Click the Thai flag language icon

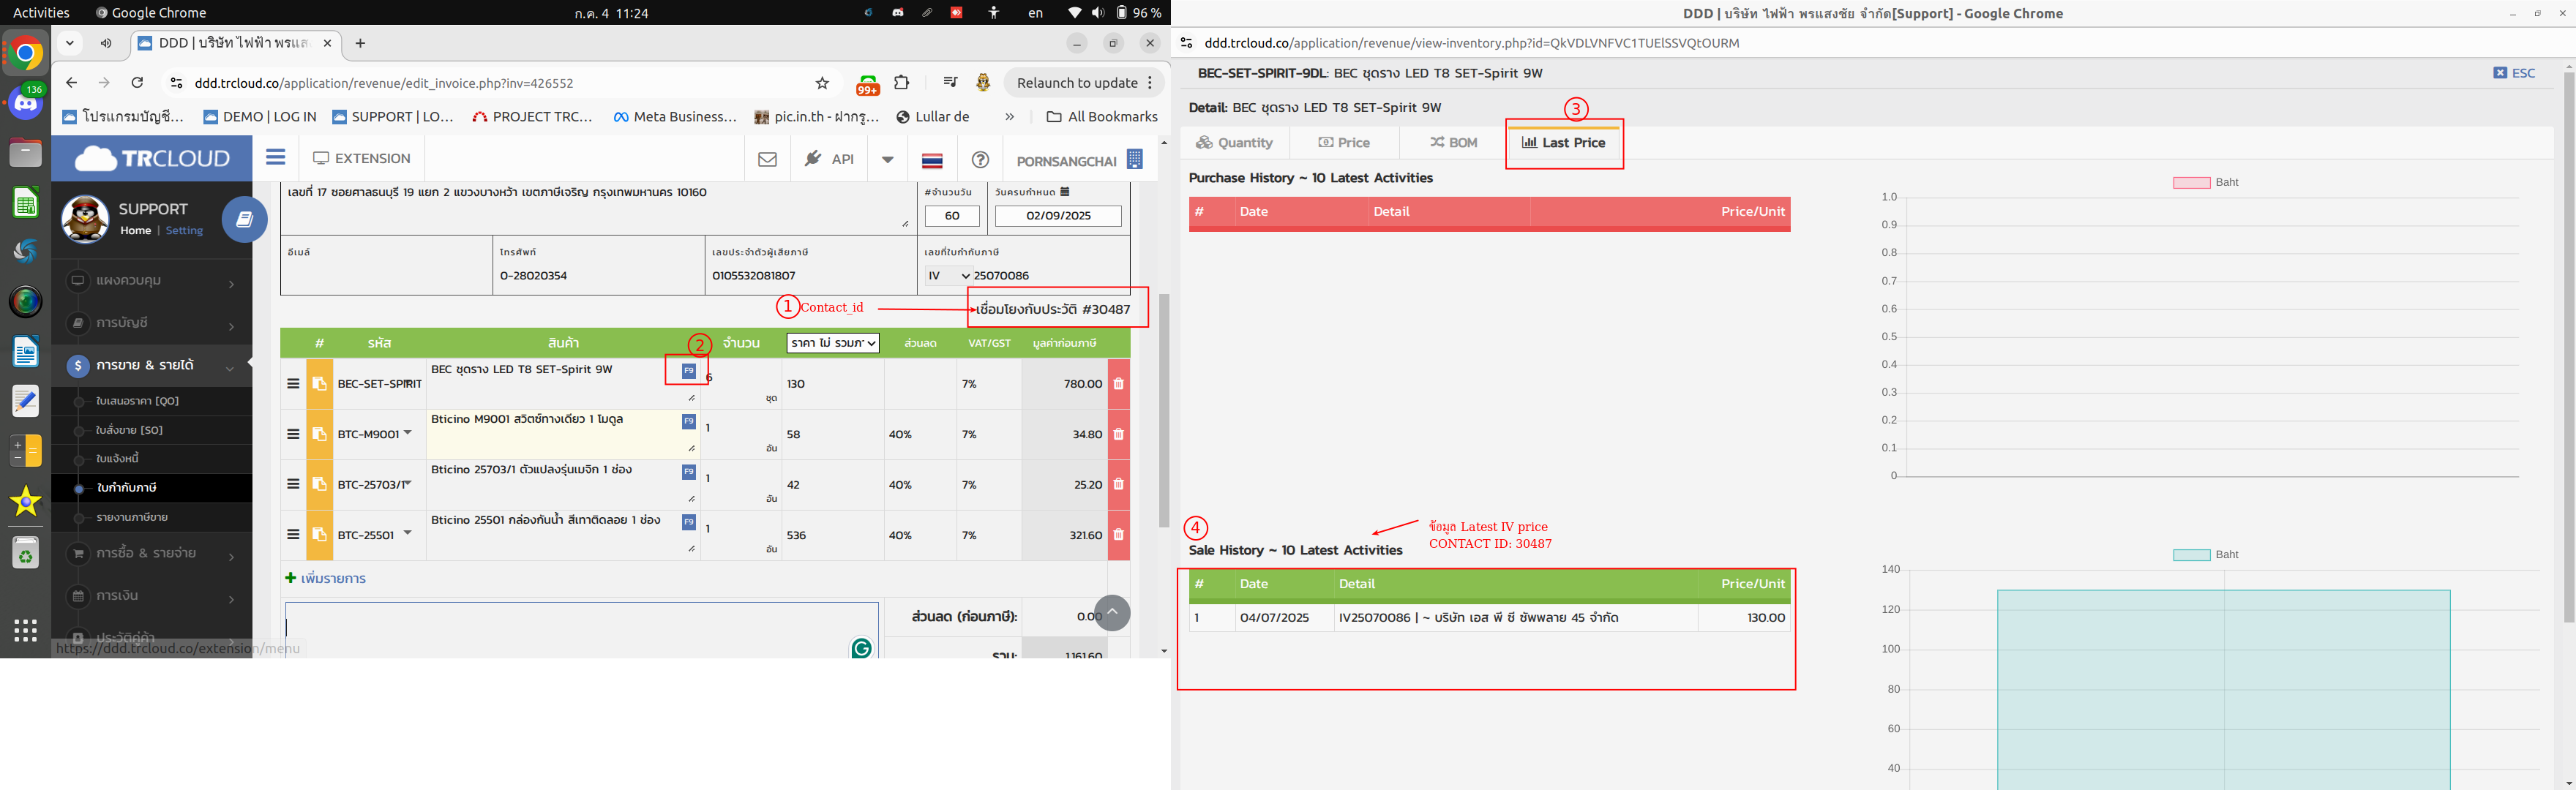932,160
